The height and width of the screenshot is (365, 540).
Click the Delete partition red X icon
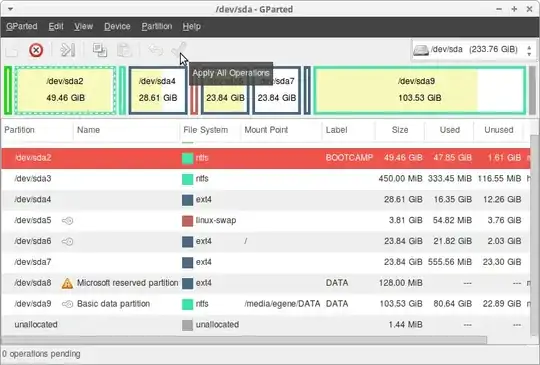pos(36,50)
